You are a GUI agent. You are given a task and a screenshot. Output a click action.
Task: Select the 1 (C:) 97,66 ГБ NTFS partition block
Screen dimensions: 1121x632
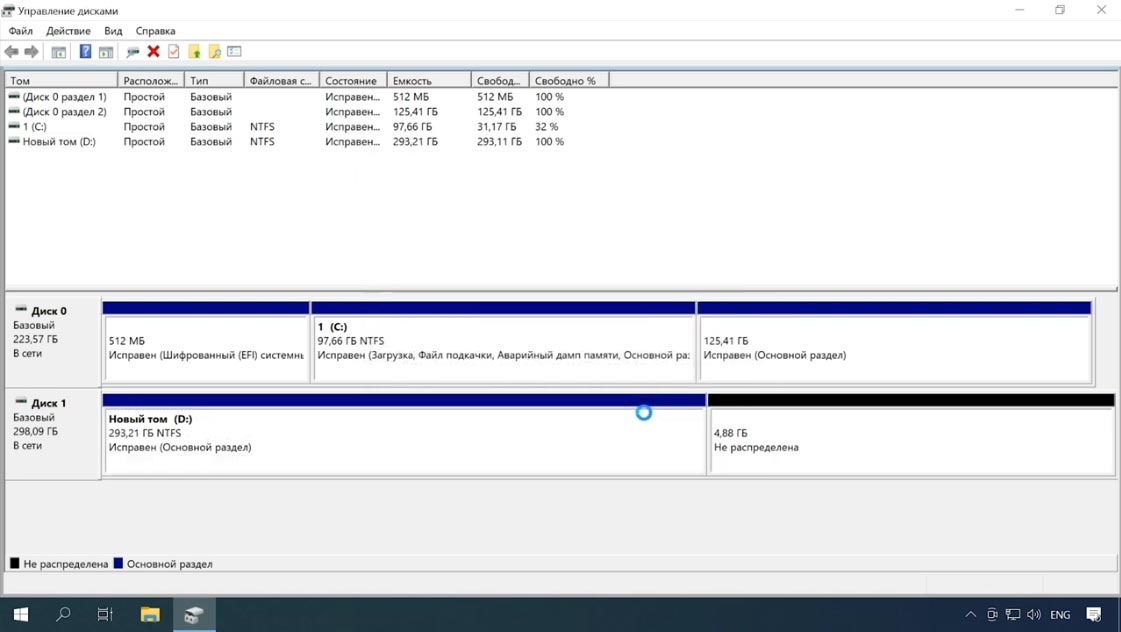tap(503, 342)
